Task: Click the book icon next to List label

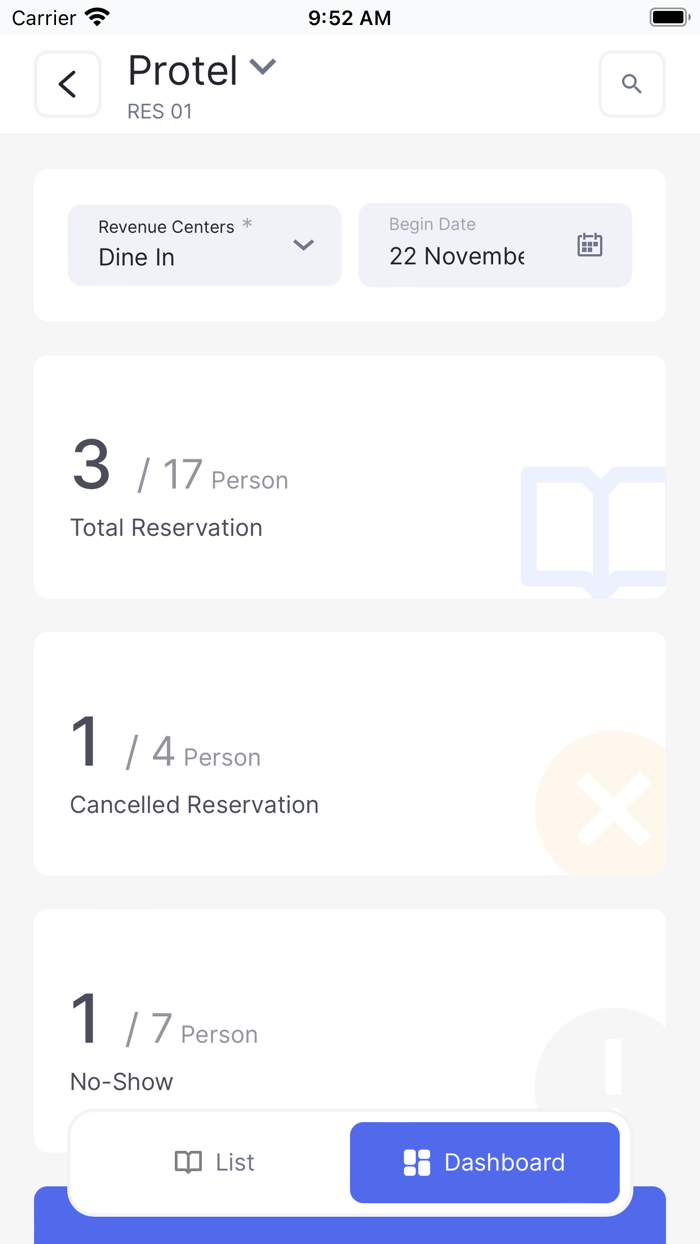Action: (187, 1162)
